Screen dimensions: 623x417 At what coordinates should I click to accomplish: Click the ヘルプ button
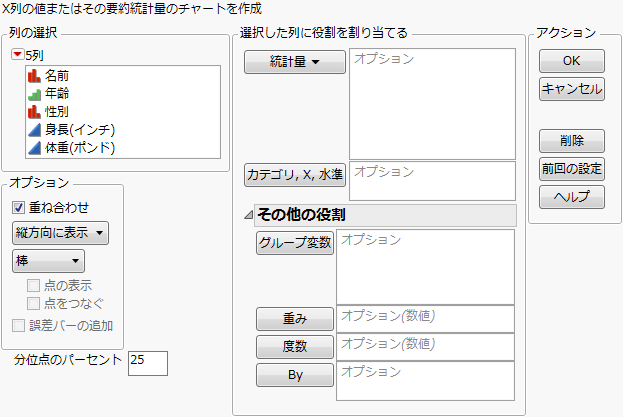coord(571,197)
